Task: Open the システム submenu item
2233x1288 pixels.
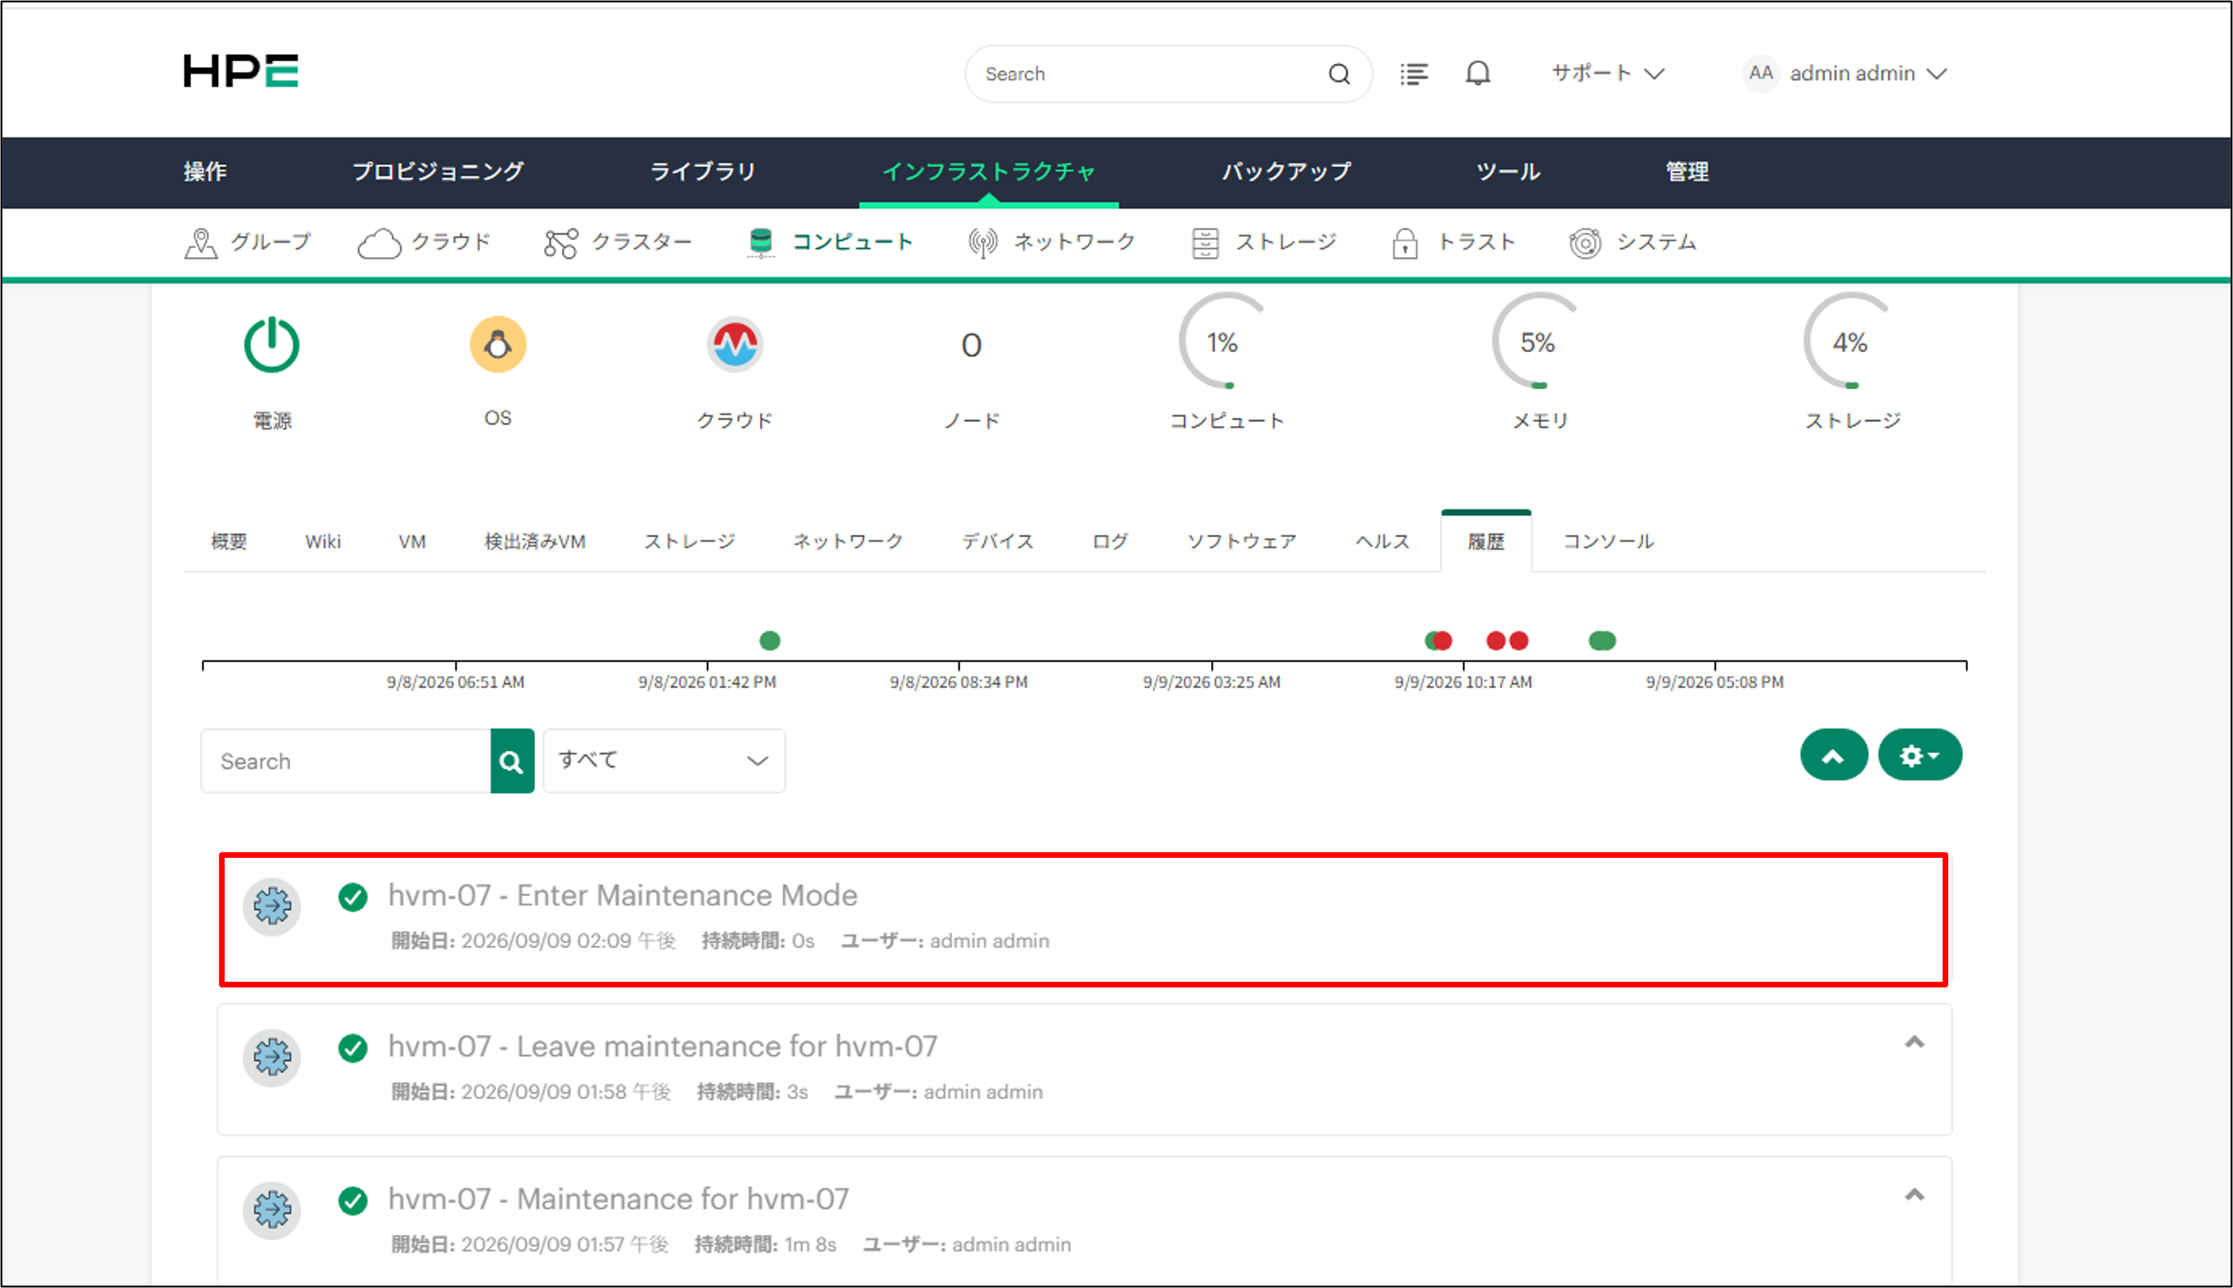Action: click(1632, 243)
